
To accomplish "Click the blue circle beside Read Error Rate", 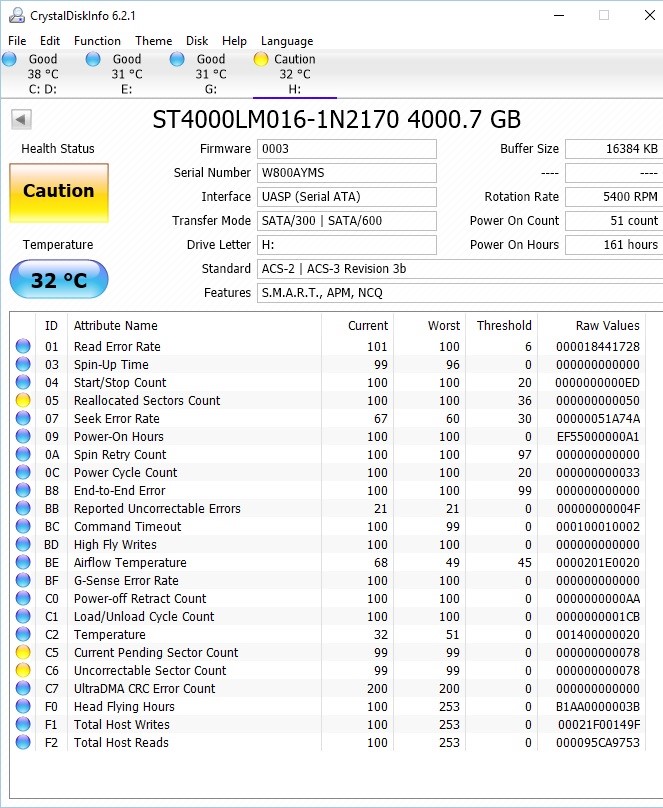I will (23, 346).
